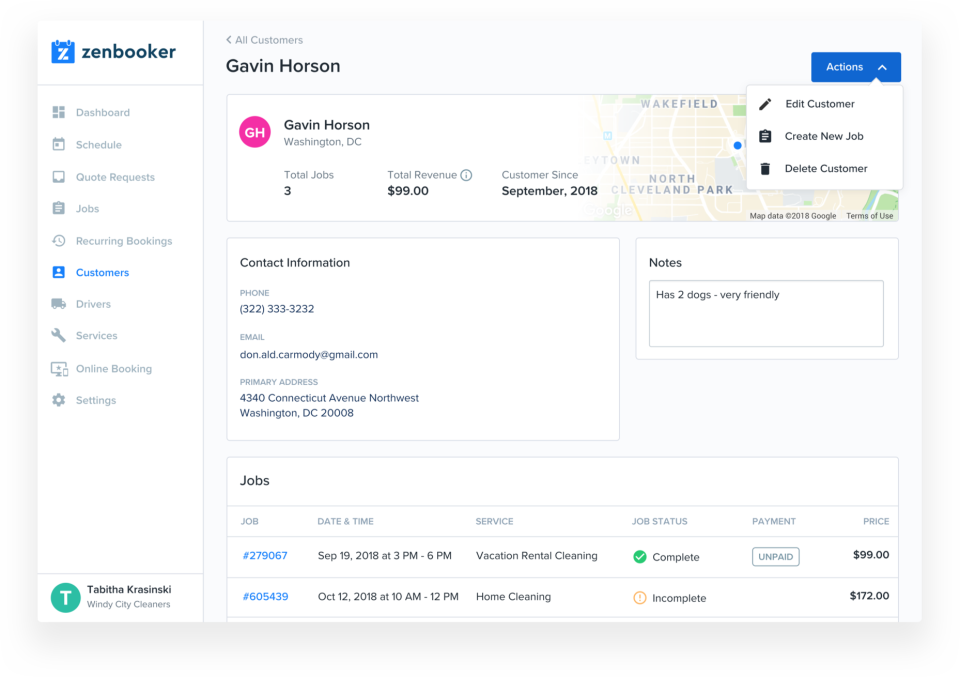Click the Total Revenue info icon
This screenshot has width=960, height=677.
pyautogui.click(x=465, y=173)
